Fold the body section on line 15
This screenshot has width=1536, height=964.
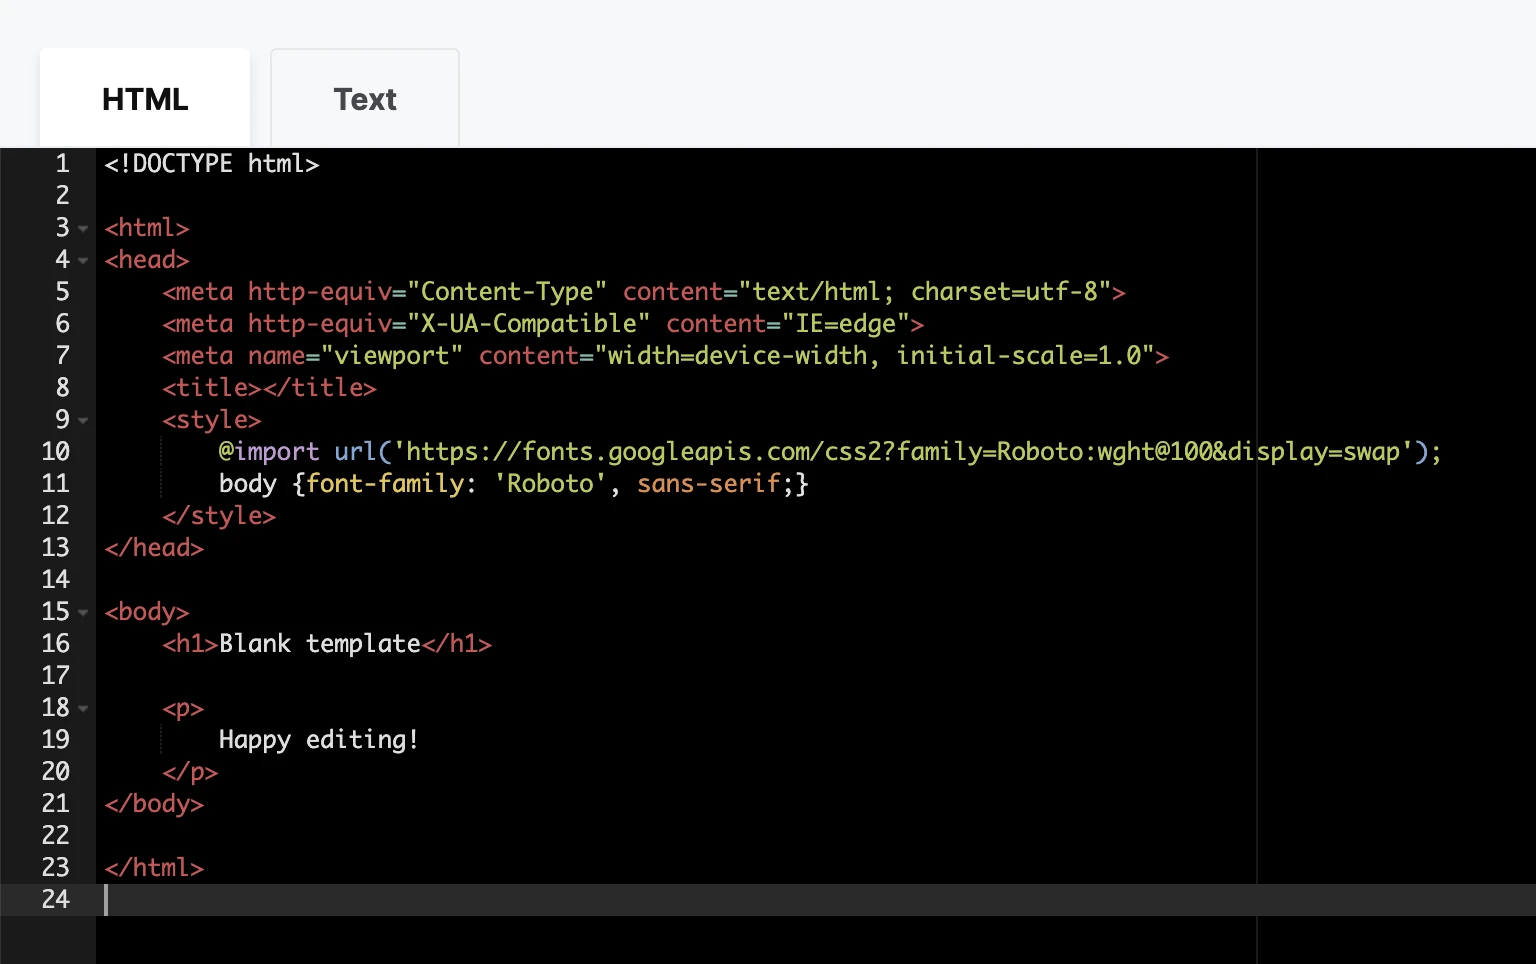click(x=83, y=613)
